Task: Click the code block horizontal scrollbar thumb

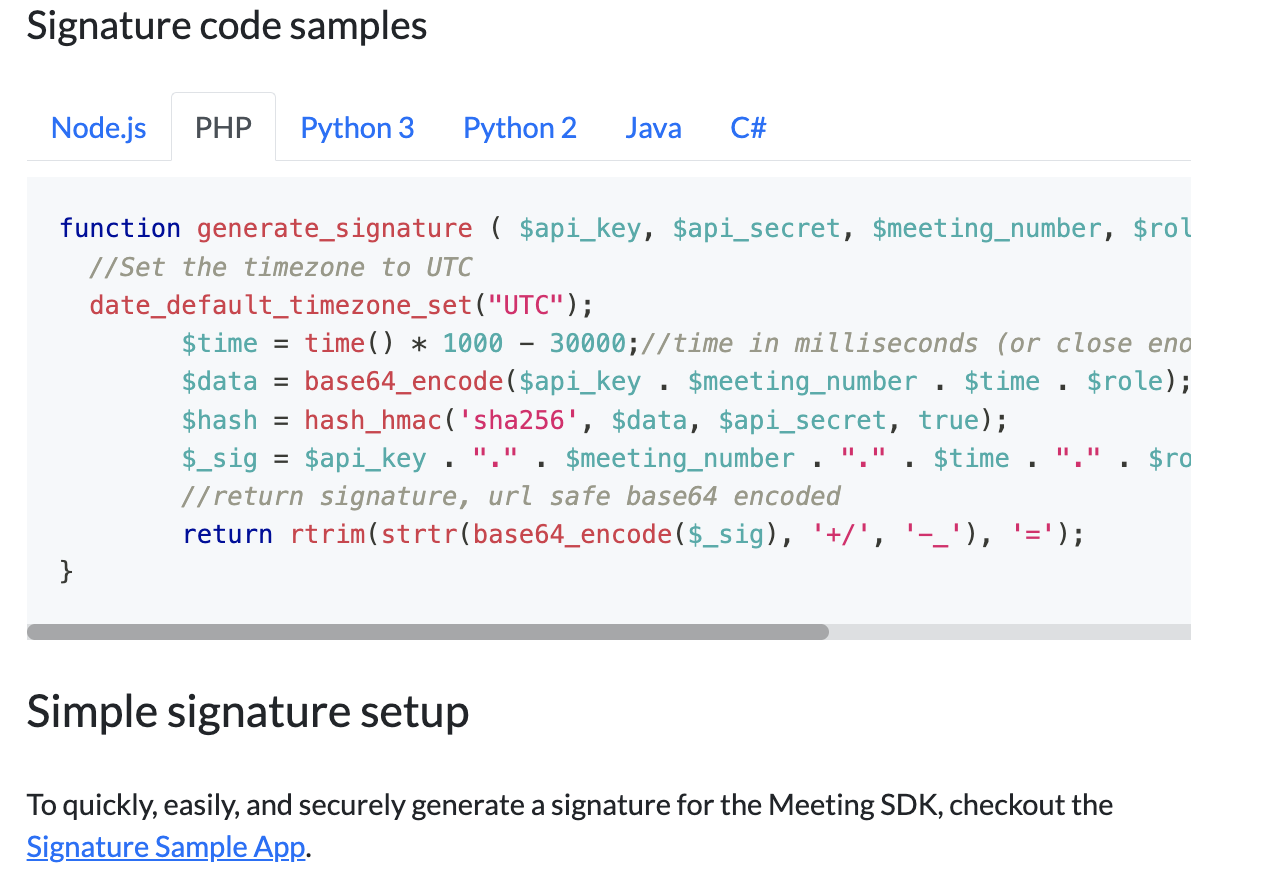Action: pyautogui.click(x=427, y=632)
